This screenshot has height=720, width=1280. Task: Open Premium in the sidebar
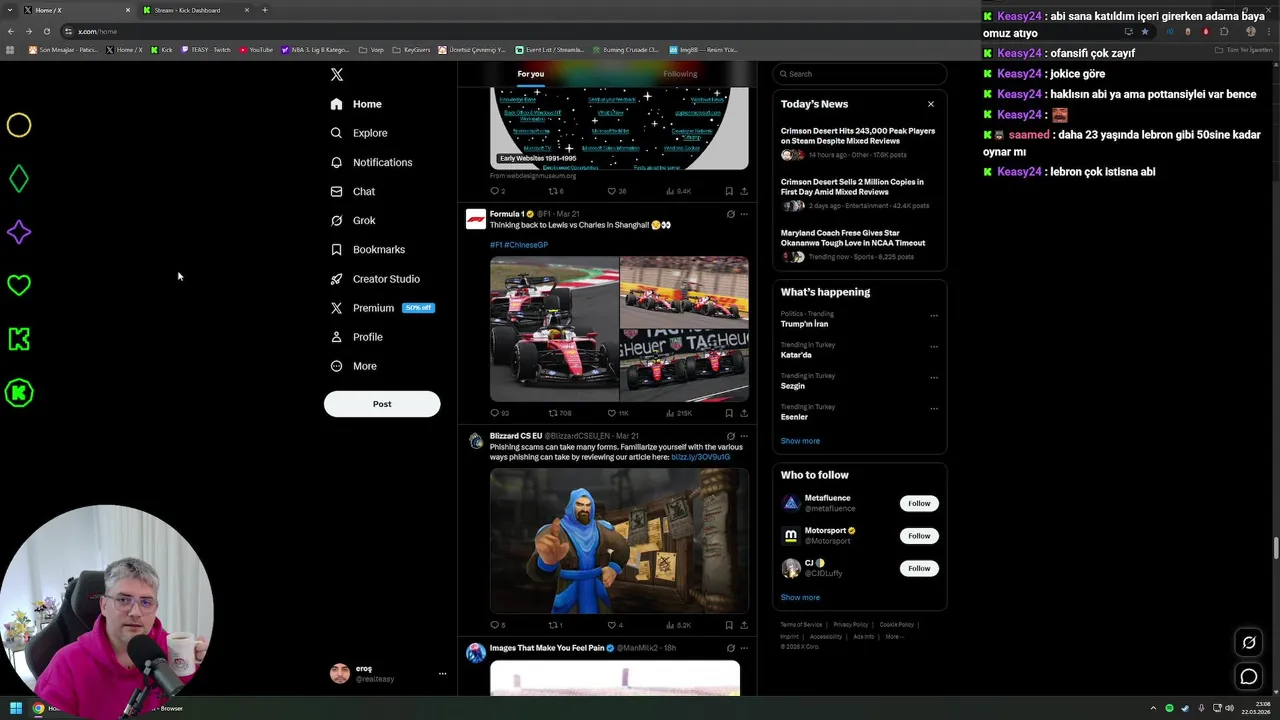[x=382, y=308]
